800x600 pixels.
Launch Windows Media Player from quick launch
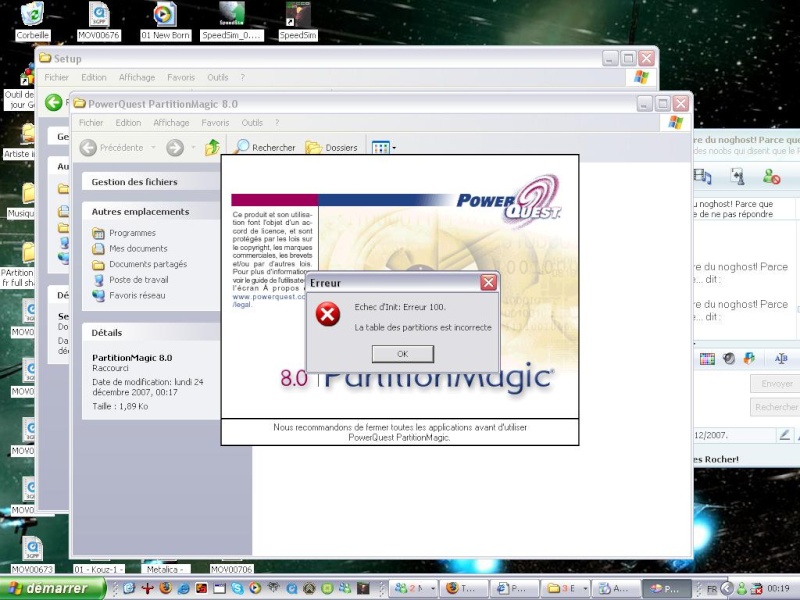pyautogui.click(x=255, y=588)
